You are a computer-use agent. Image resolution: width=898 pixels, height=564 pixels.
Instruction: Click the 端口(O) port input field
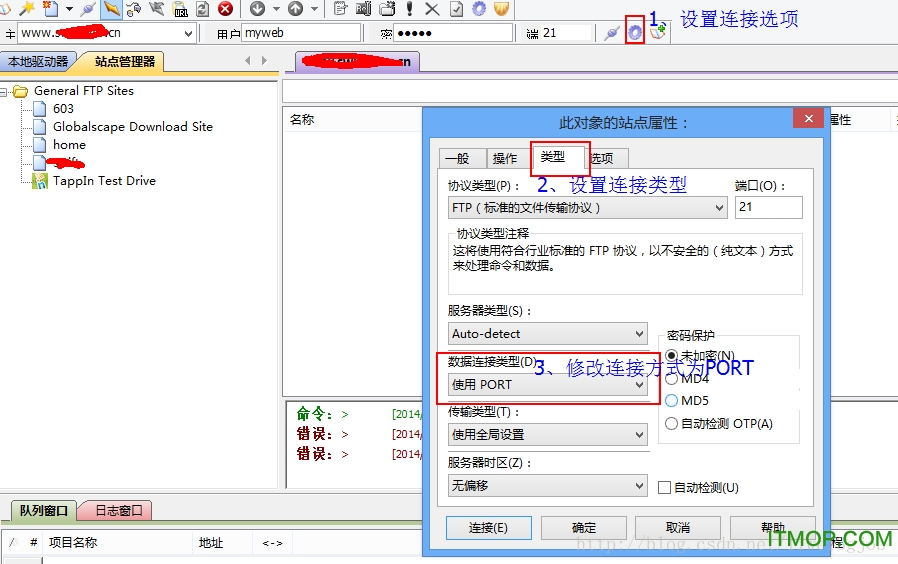tap(767, 208)
